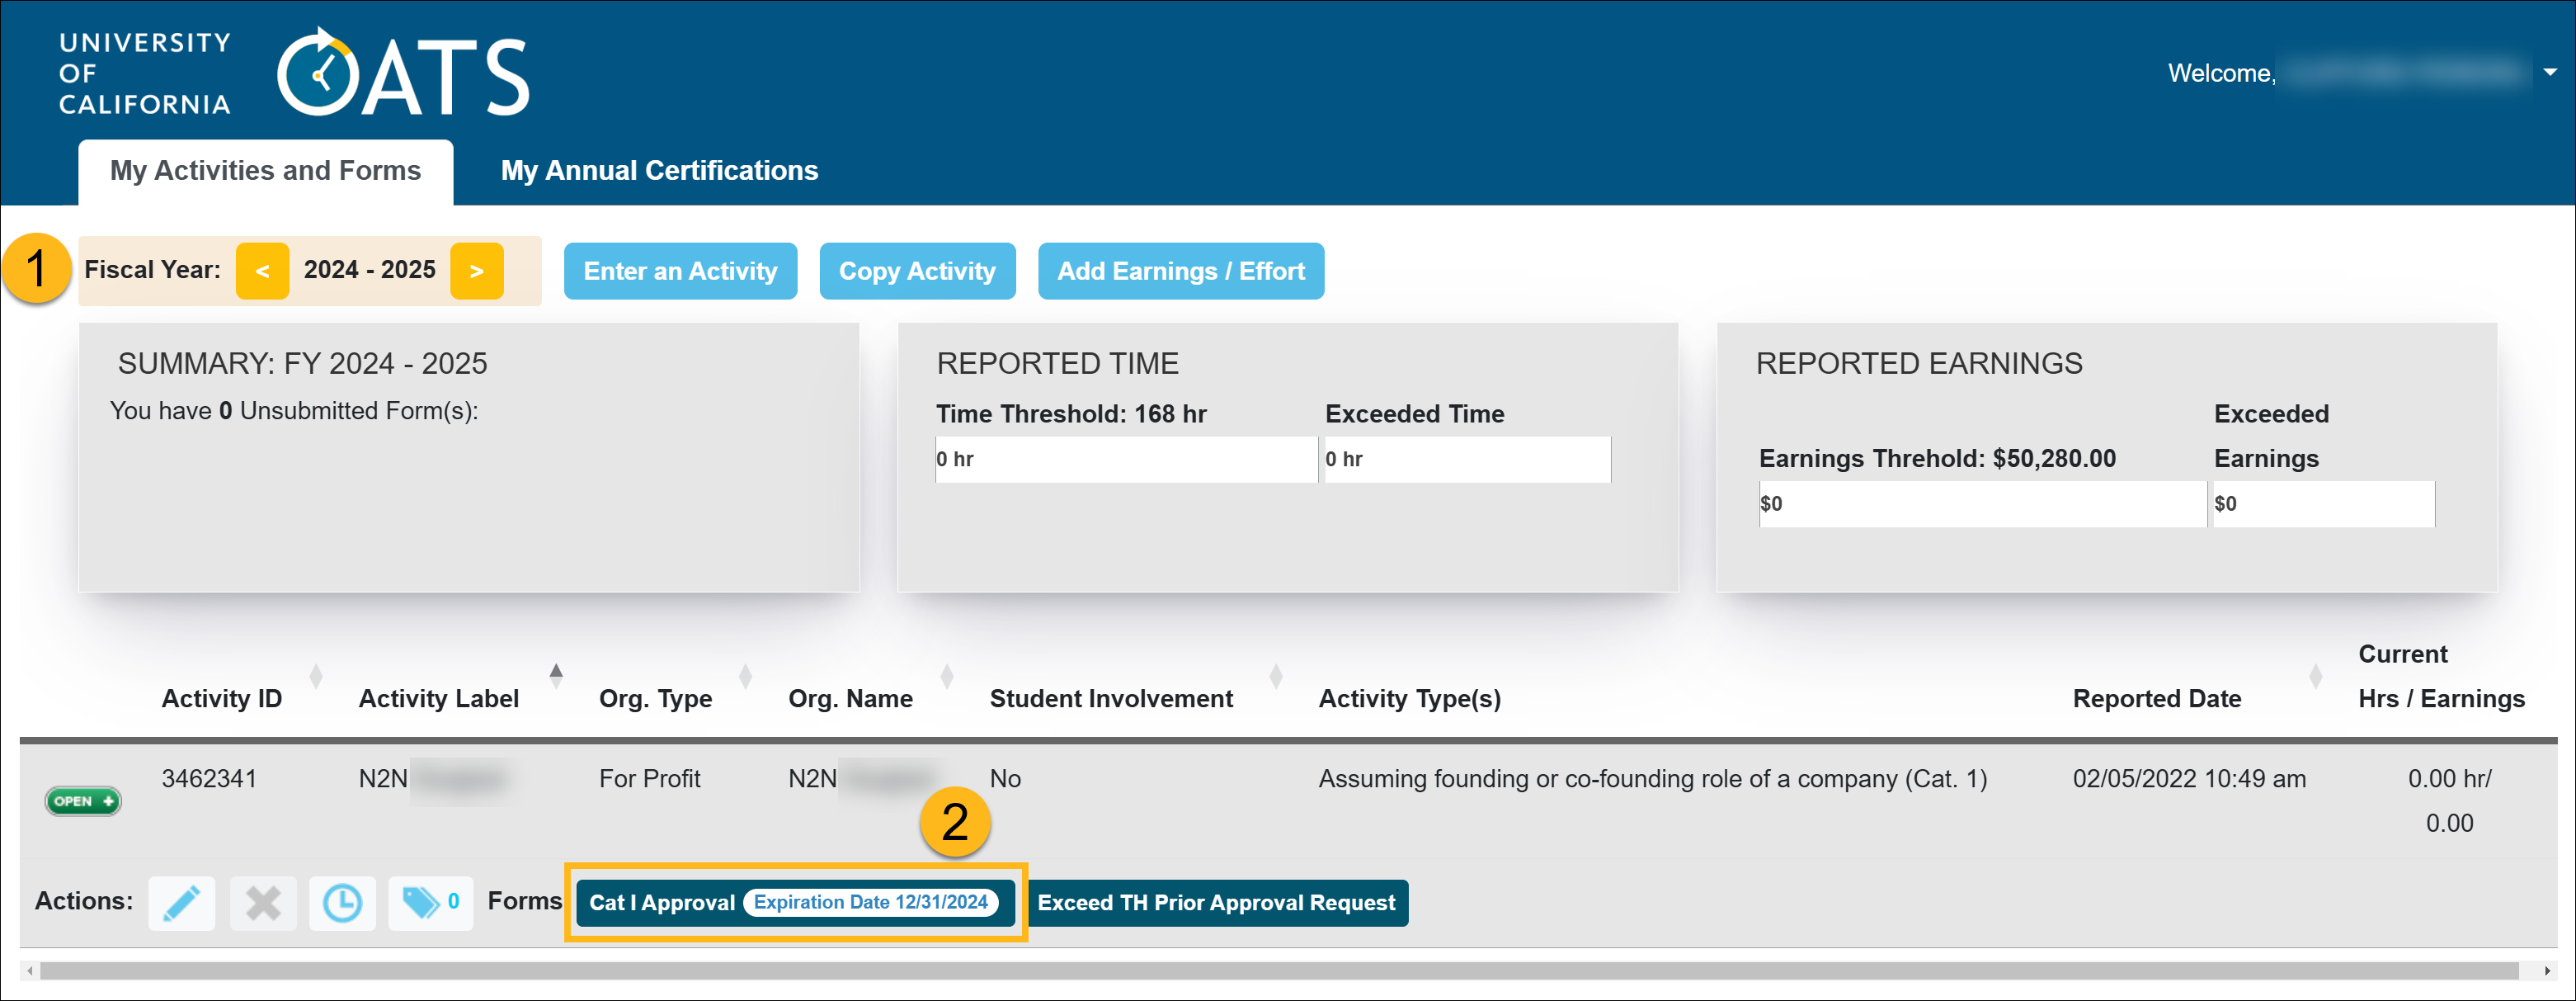Go to next fiscal year arrow
2576x1001 pixels.
pos(476,271)
